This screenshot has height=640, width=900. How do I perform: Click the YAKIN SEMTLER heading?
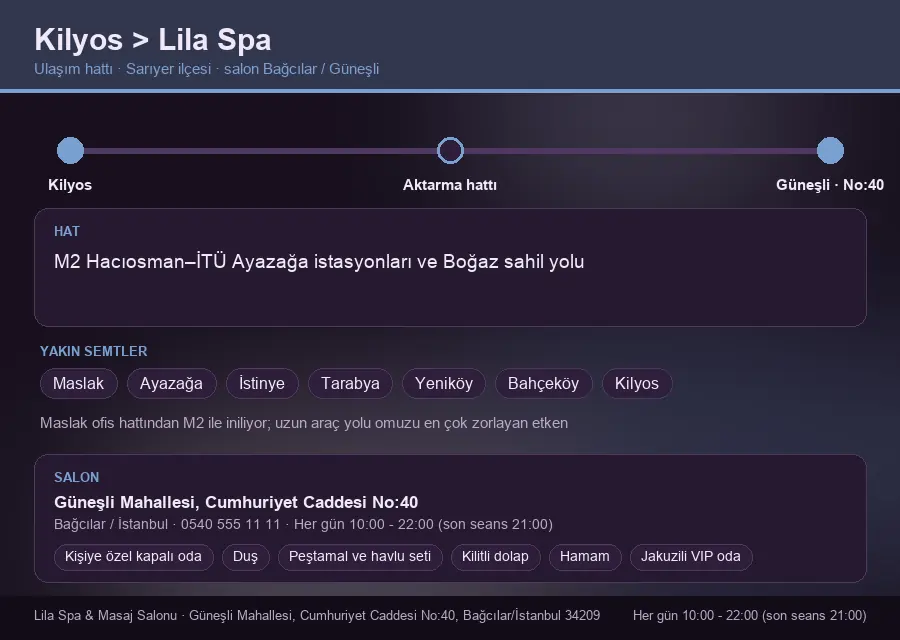click(x=94, y=351)
